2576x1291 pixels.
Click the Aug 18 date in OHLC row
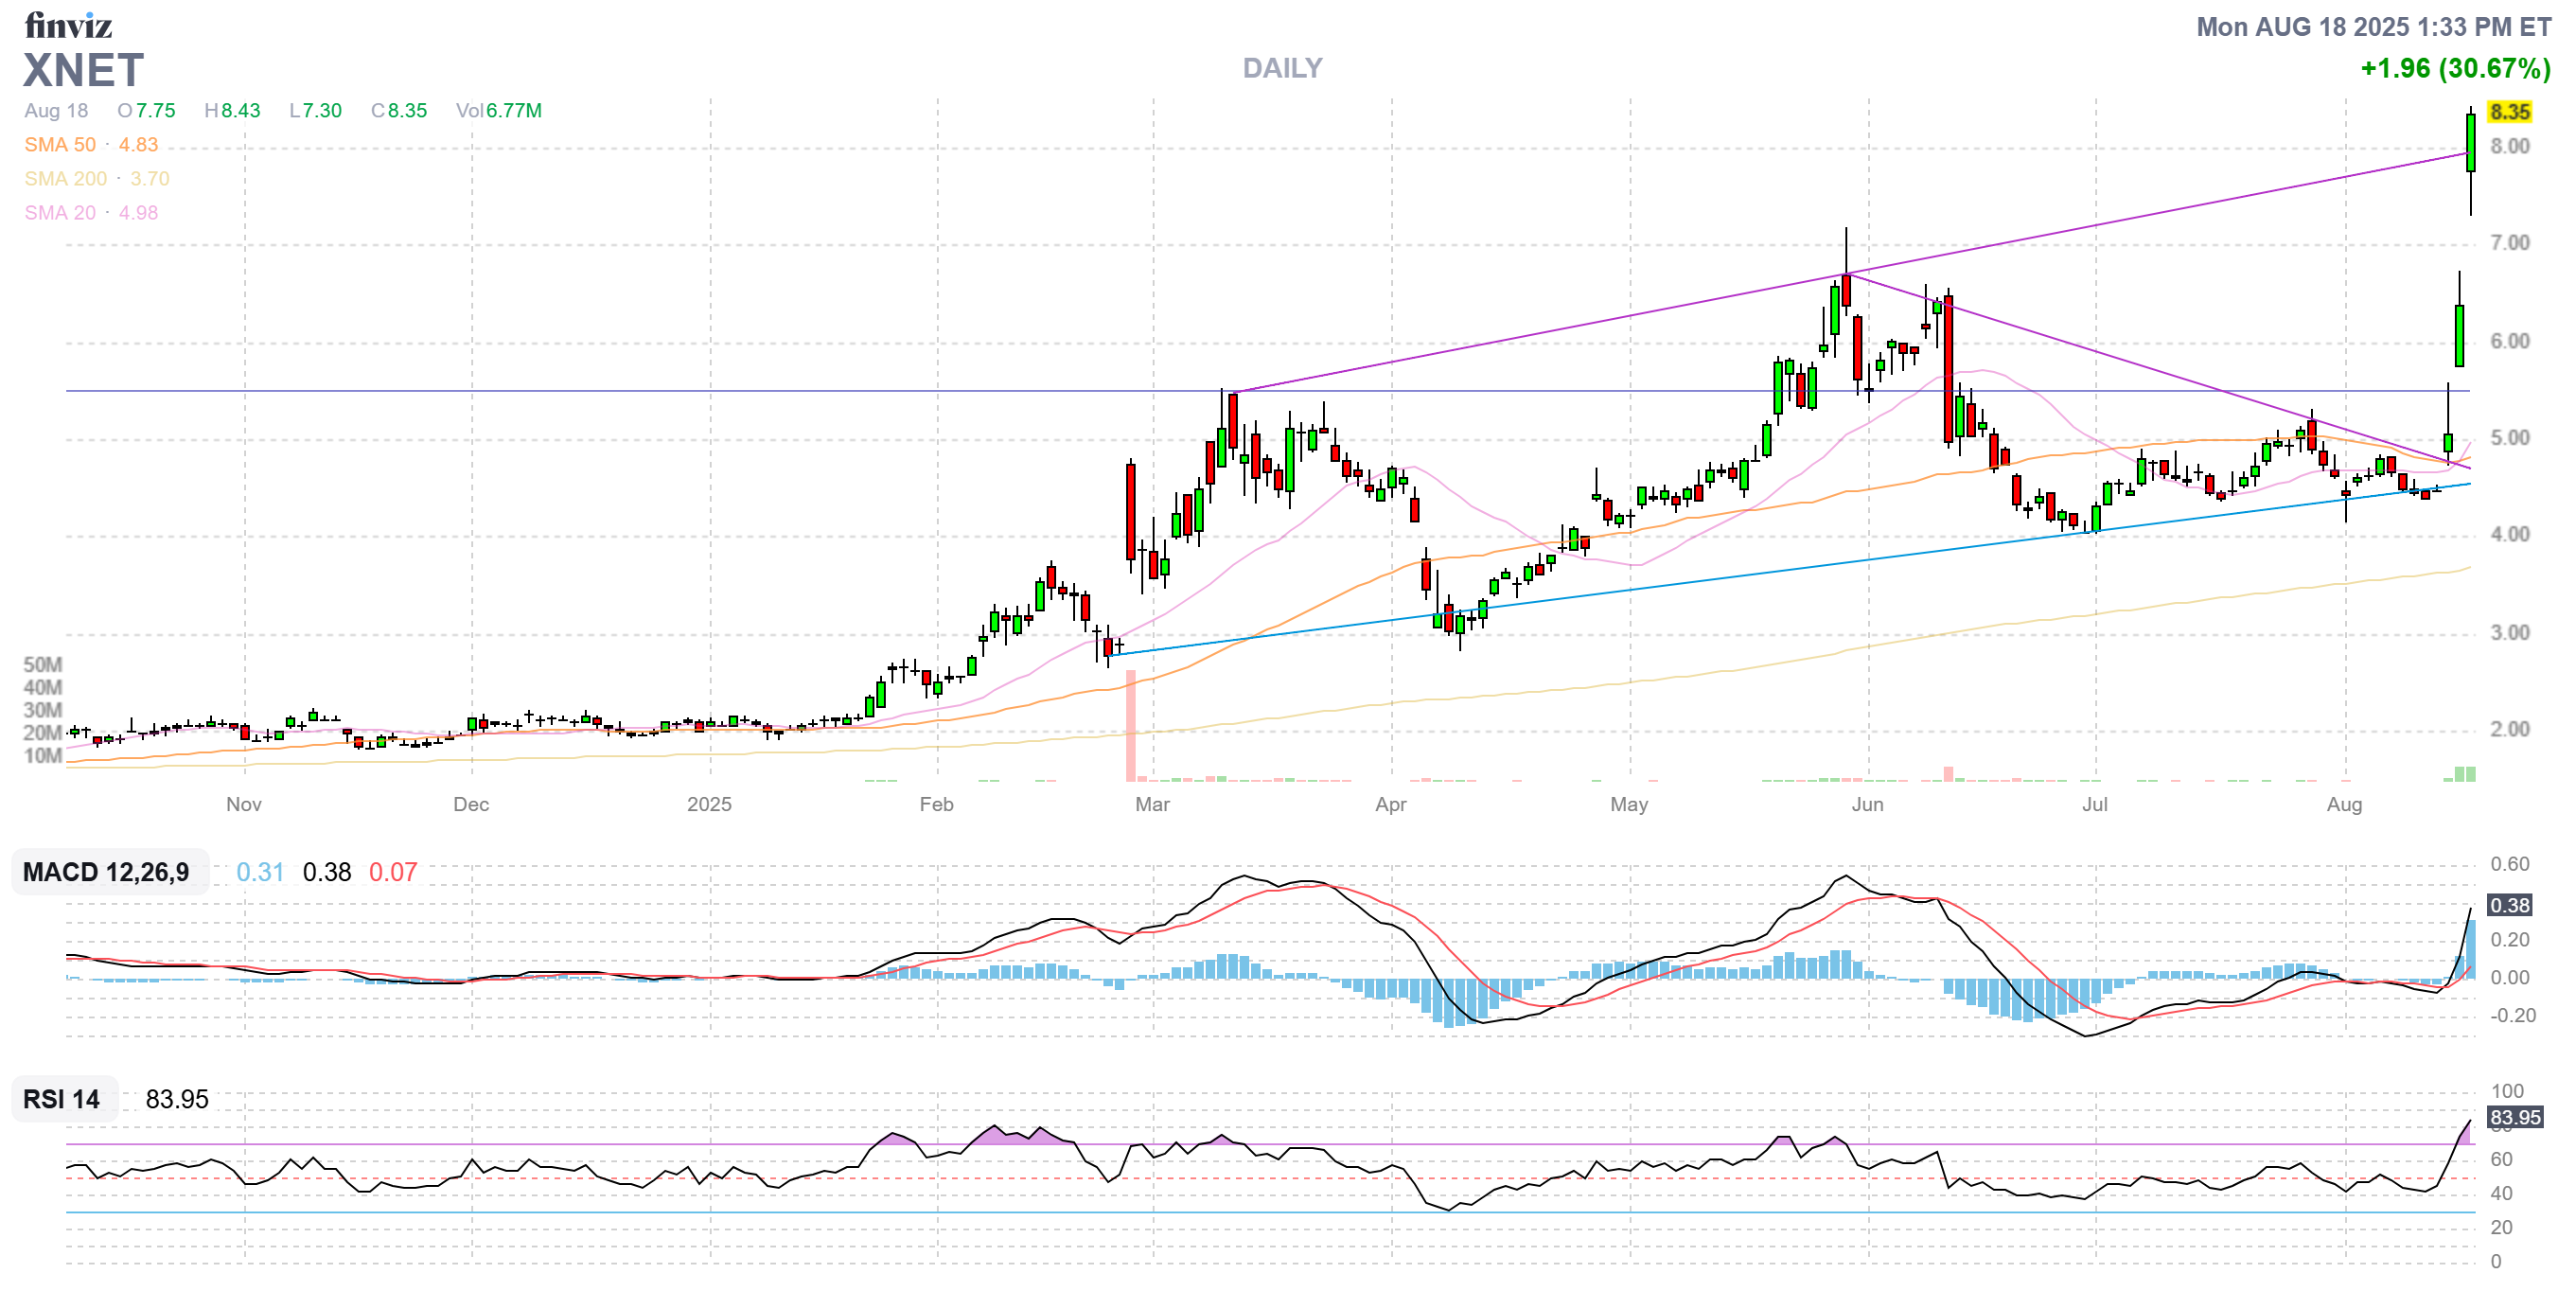coord(56,111)
